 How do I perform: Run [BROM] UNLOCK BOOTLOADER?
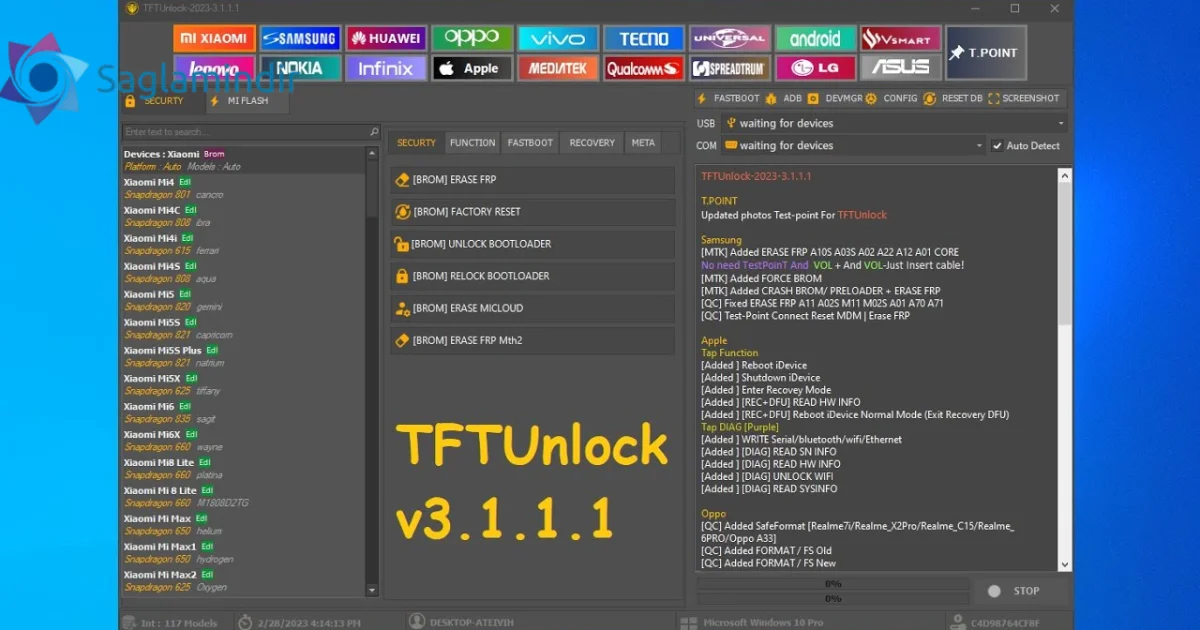coord(532,244)
